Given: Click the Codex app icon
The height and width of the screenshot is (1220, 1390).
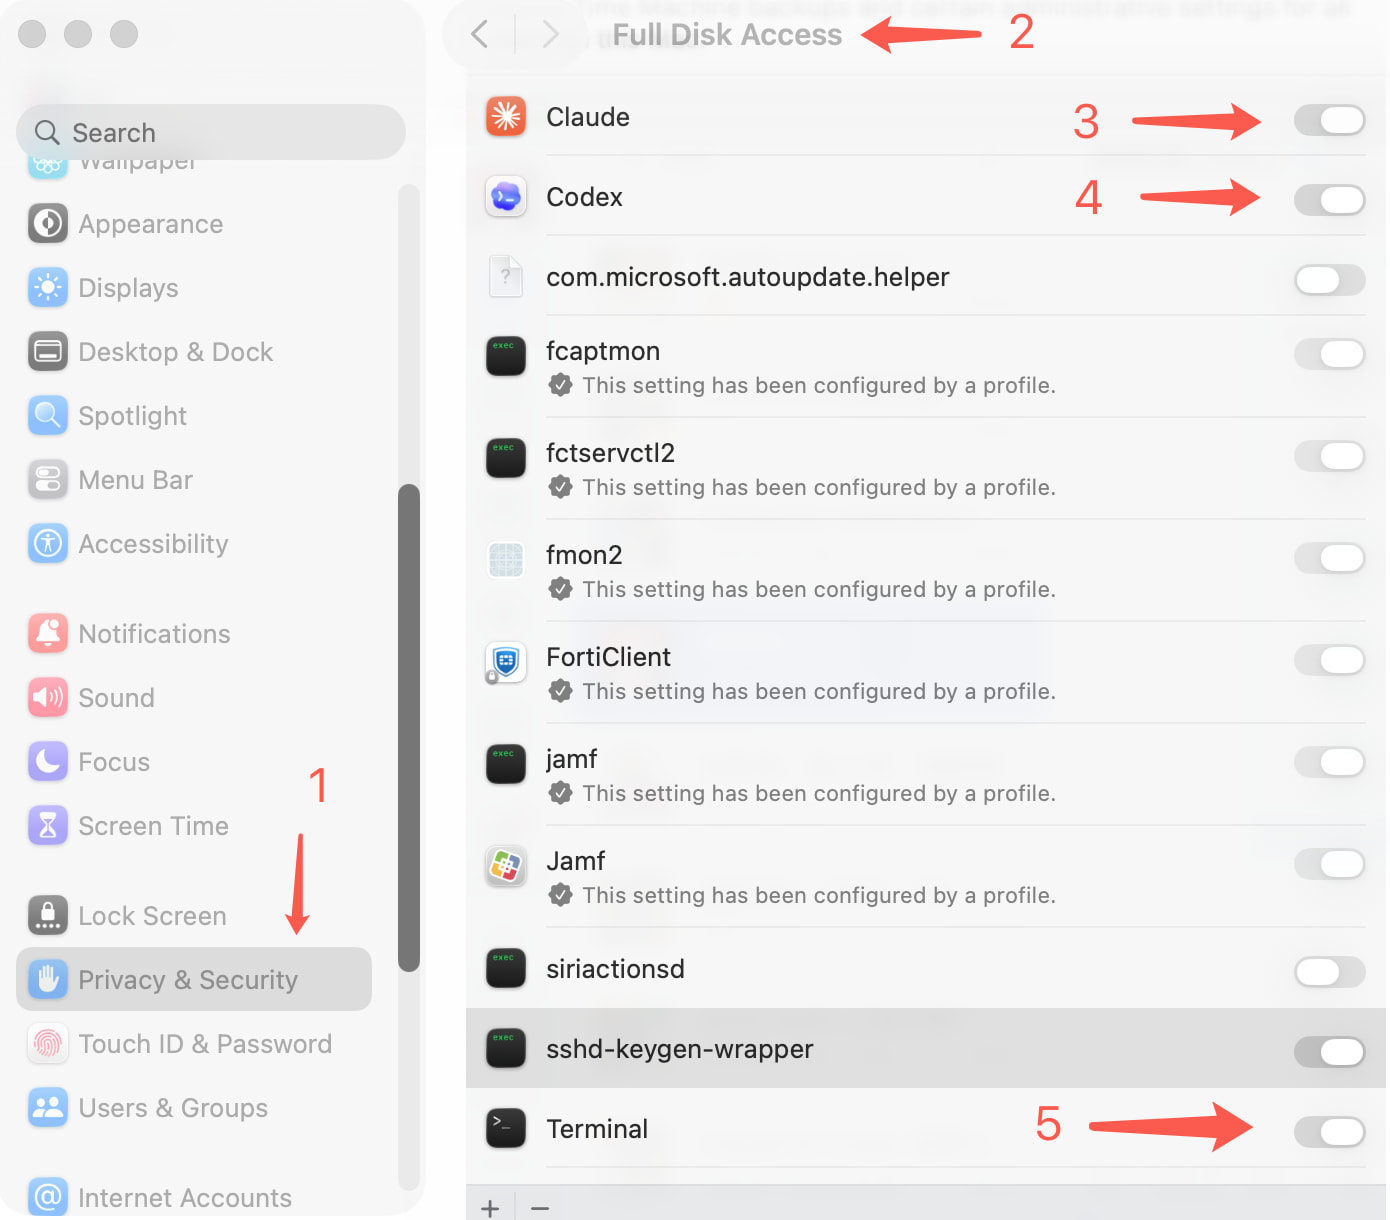Looking at the screenshot, I should [506, 197].
